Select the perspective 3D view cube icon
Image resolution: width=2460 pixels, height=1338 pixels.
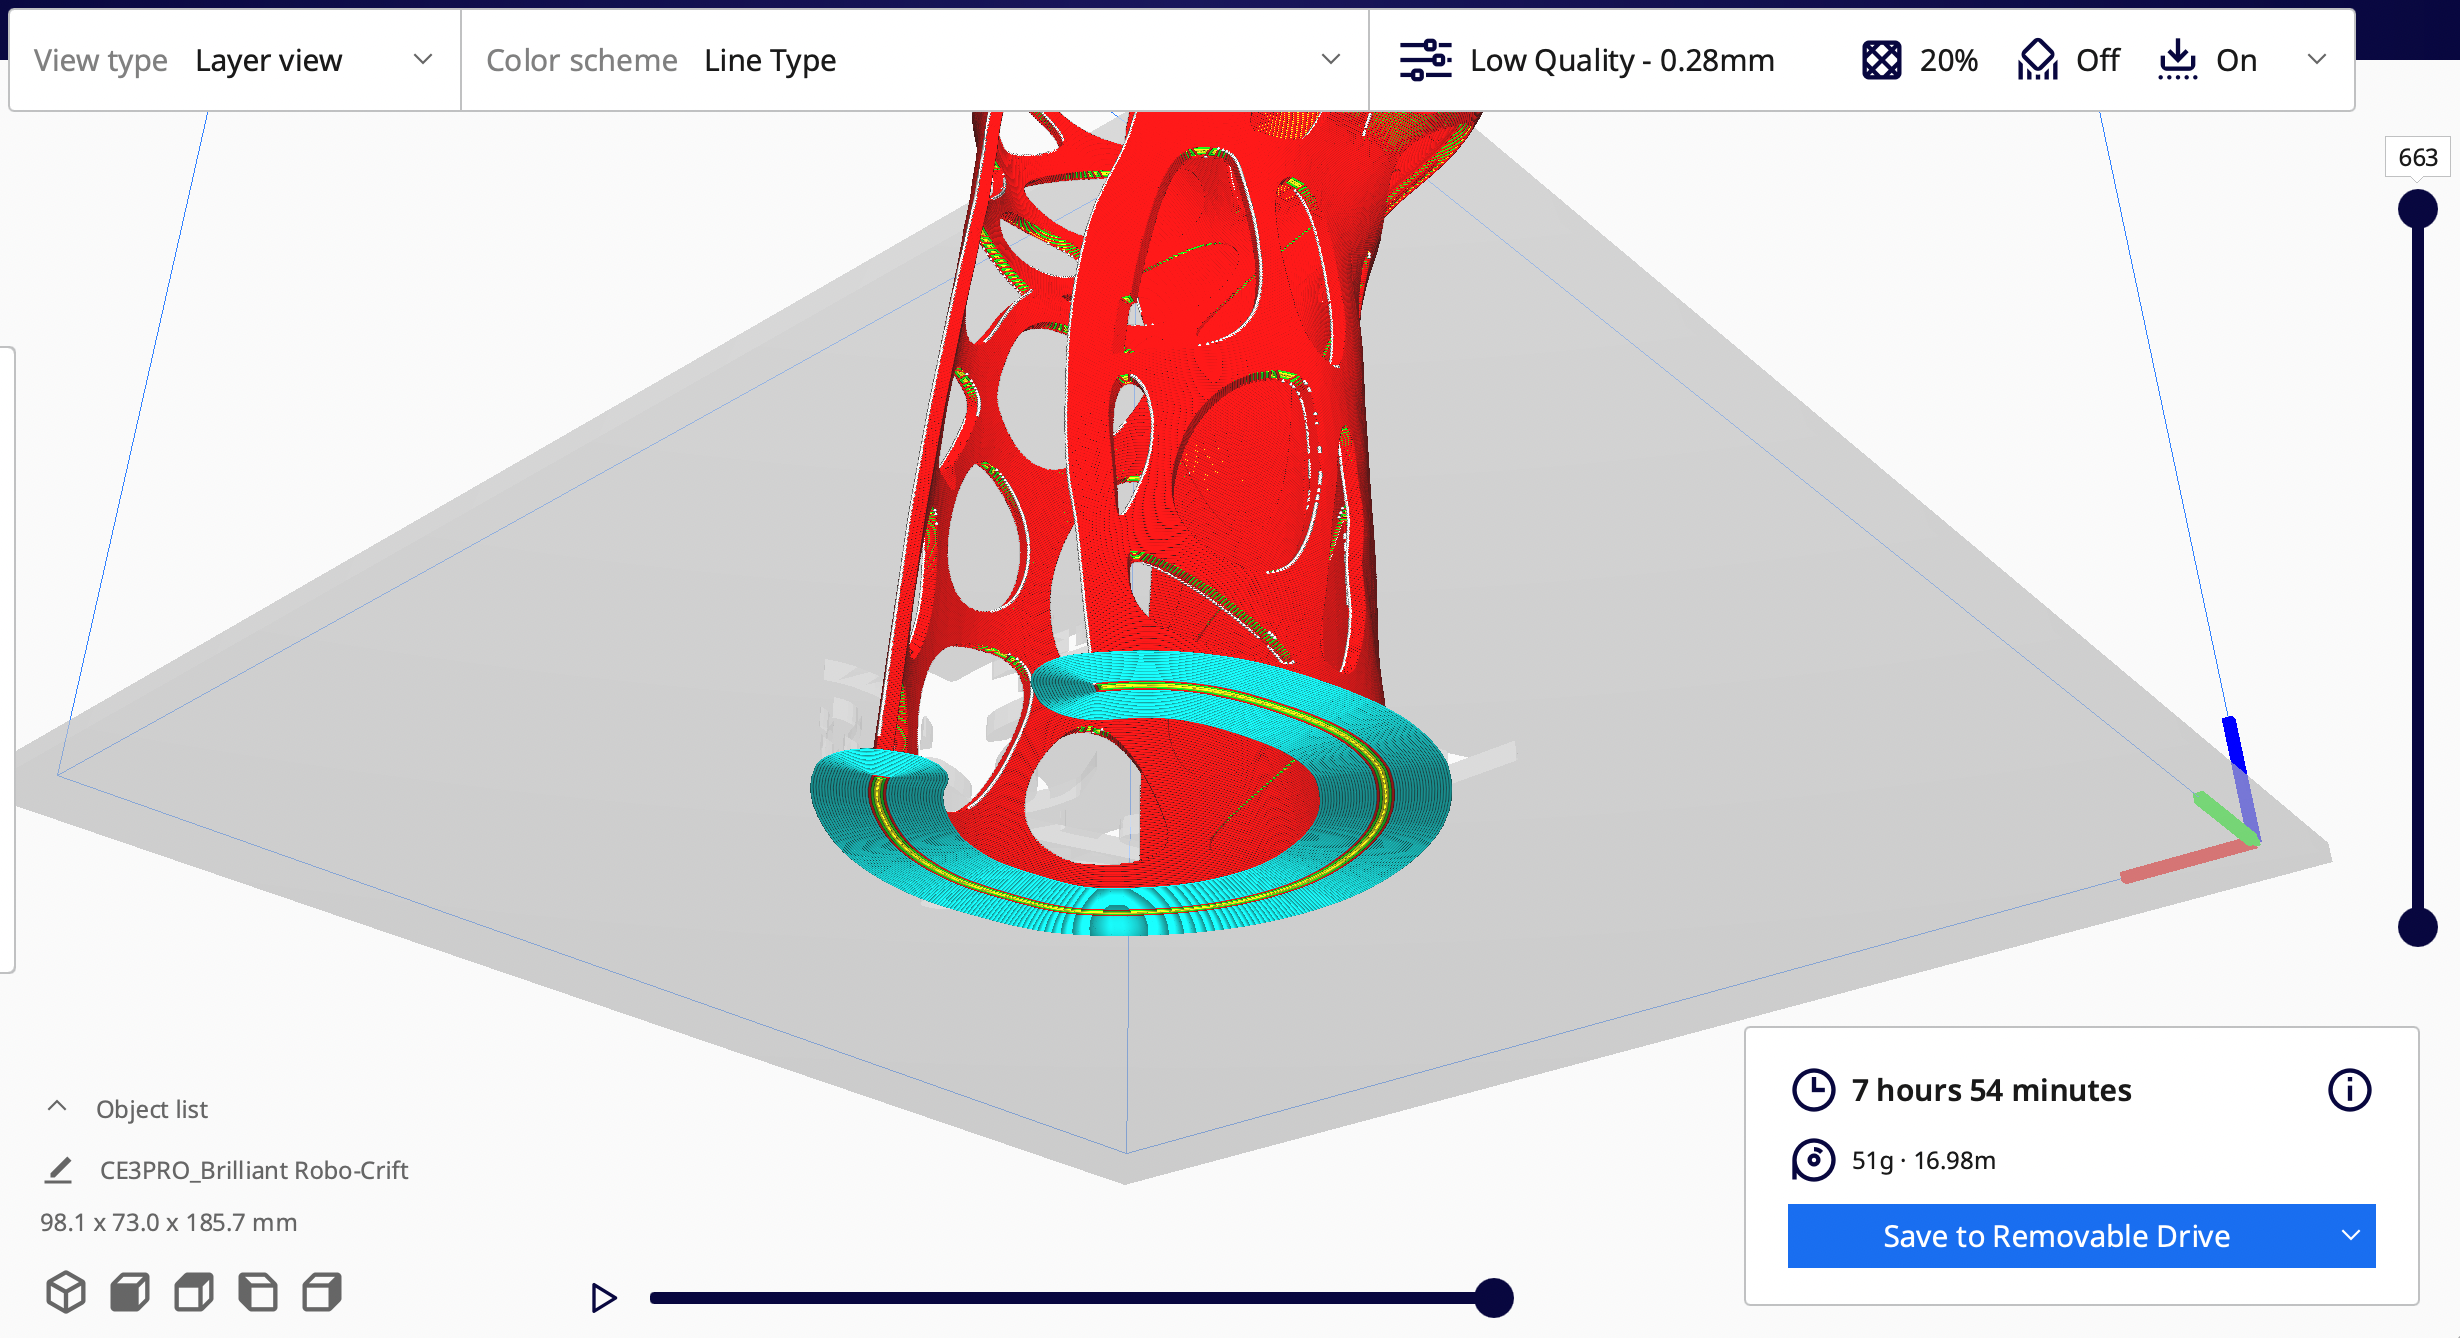66,1291
